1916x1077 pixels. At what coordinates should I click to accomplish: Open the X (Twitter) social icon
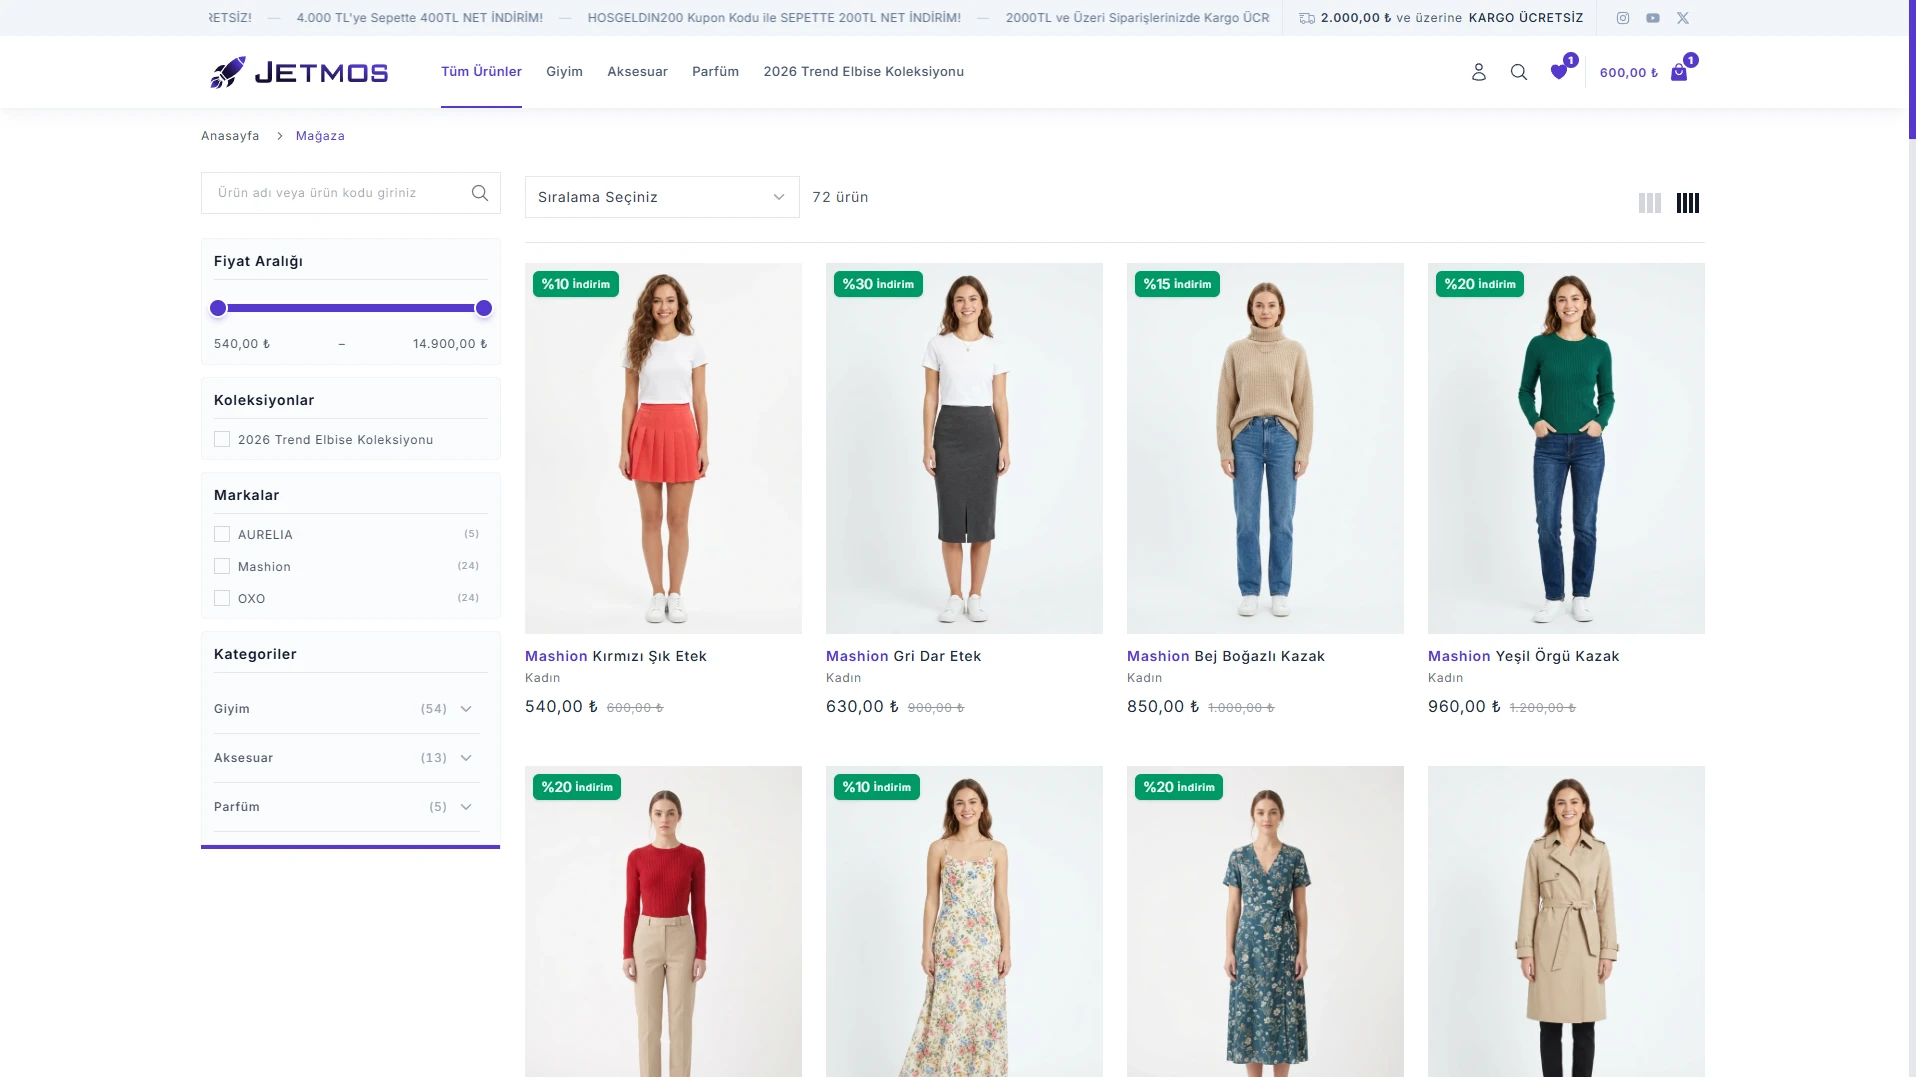tap(1683, 18)
